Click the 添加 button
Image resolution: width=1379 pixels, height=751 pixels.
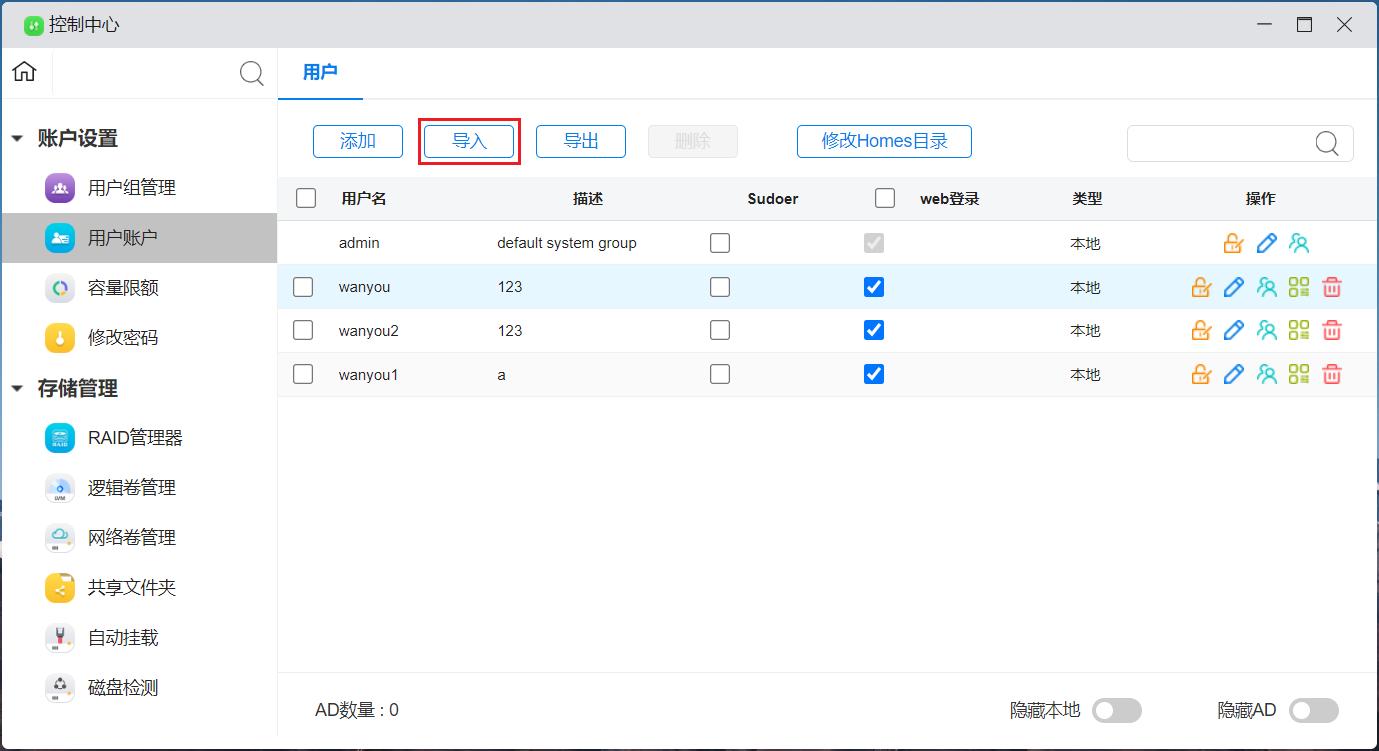[358, 141]
